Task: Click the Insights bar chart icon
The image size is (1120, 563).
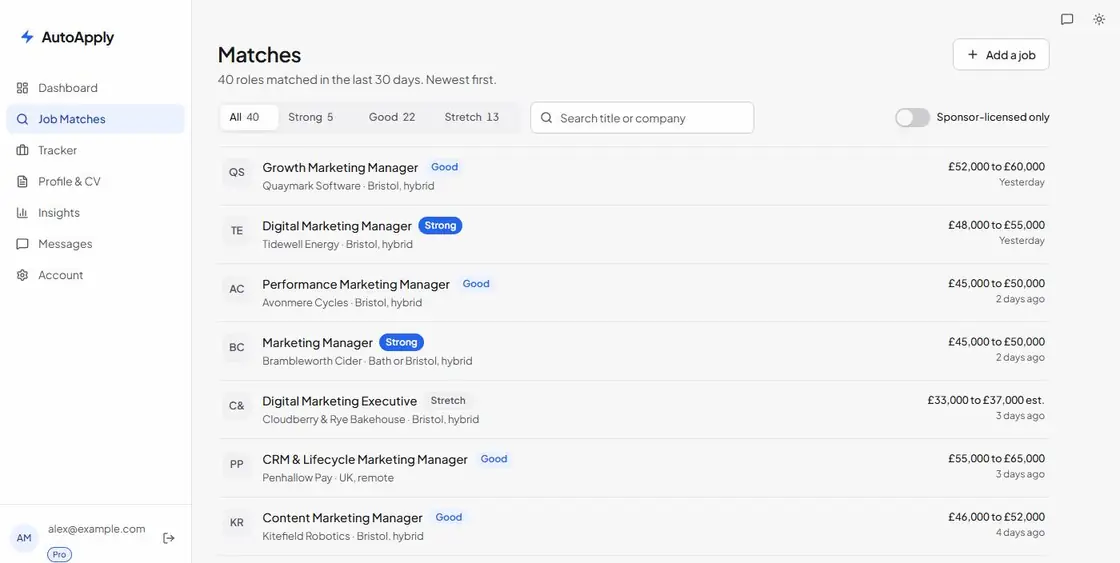Action: (x=22, y=213)
